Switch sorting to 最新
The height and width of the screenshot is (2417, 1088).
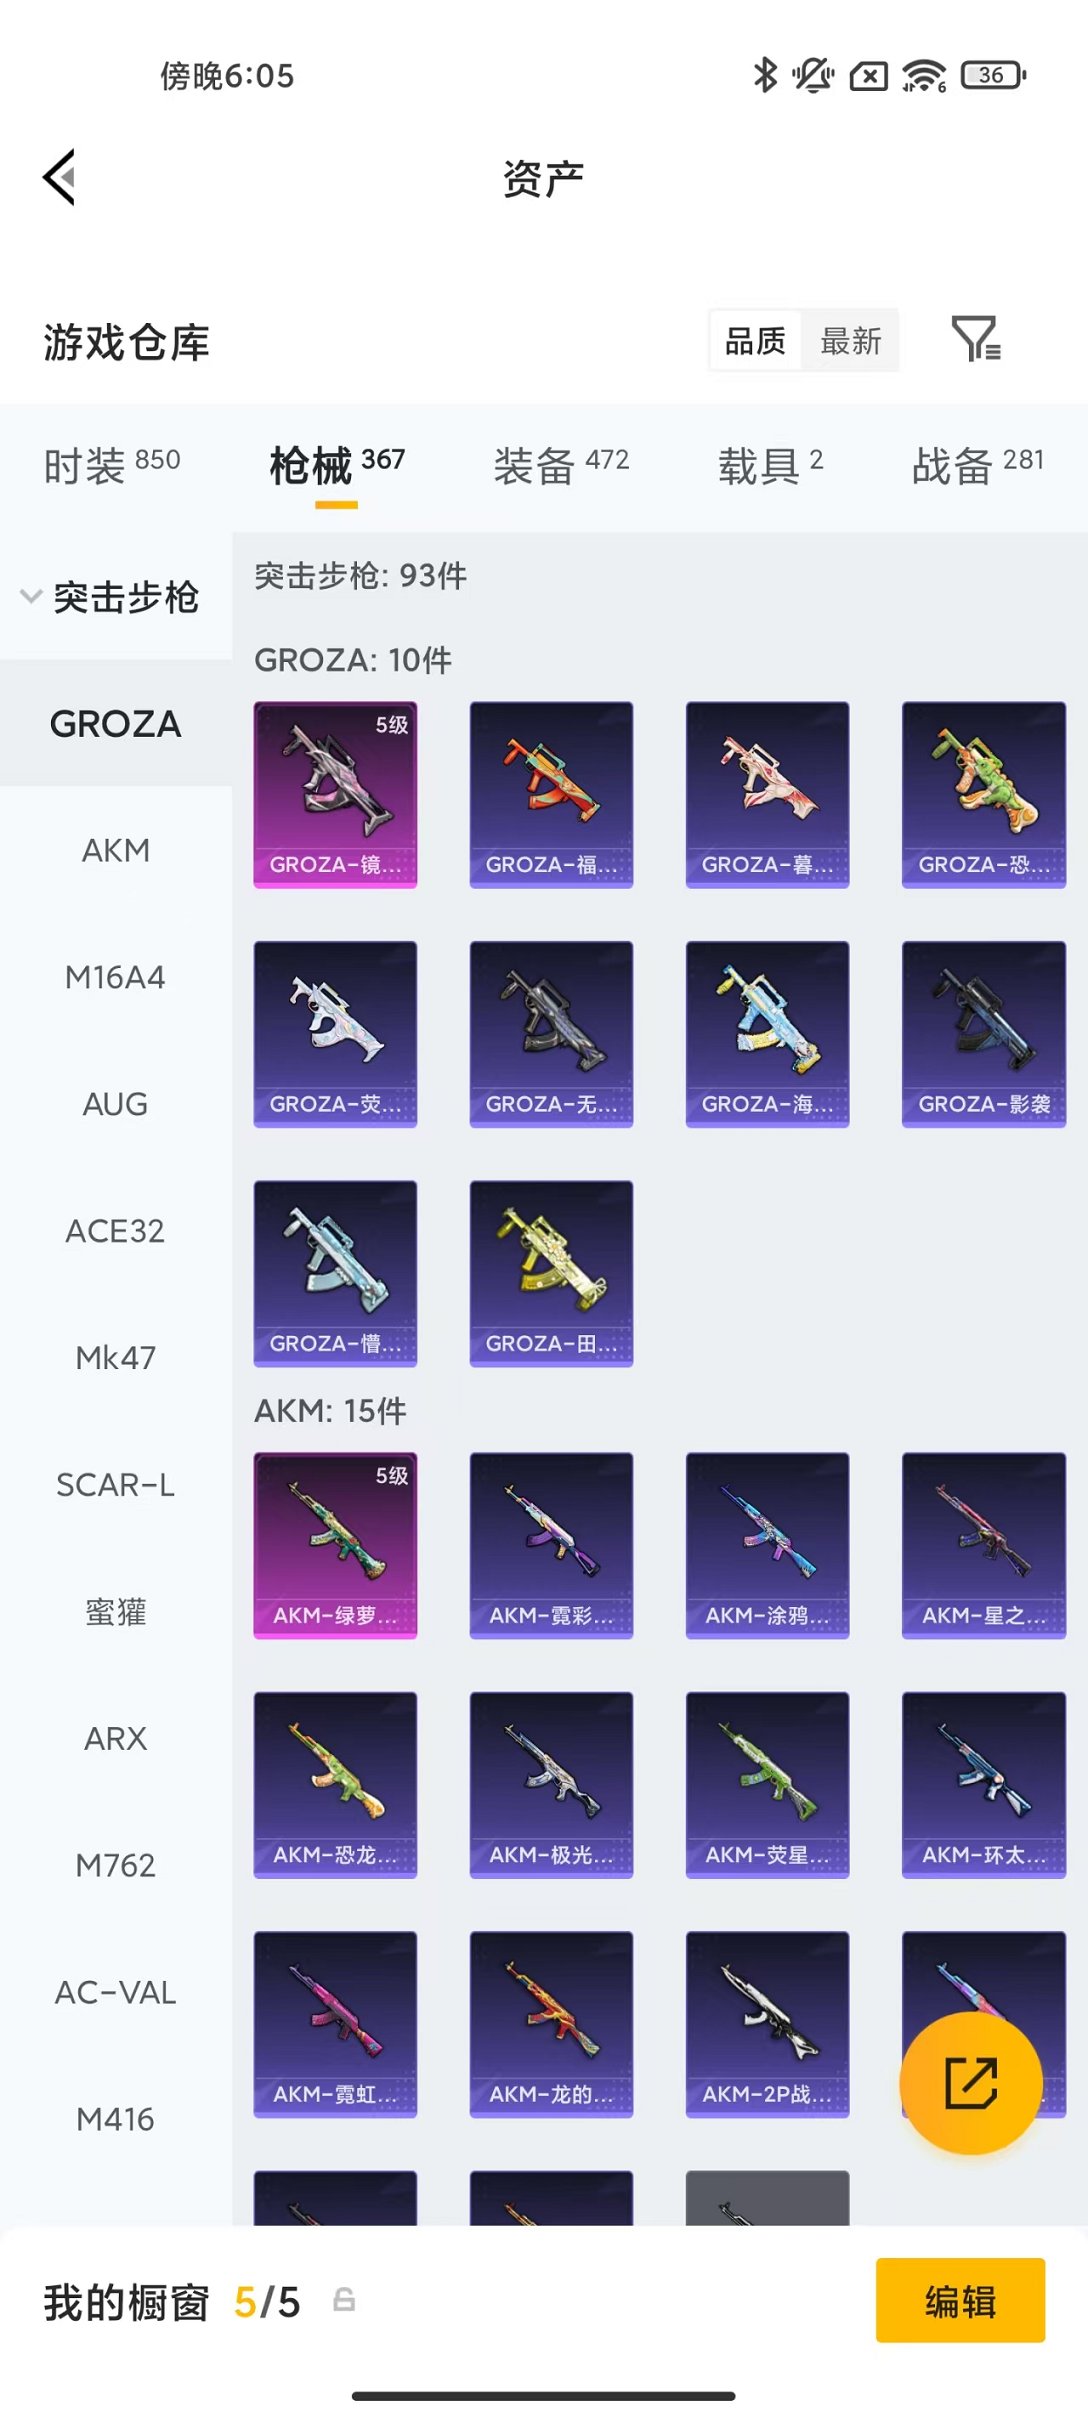pyautogui.click(x=851, y=341)
